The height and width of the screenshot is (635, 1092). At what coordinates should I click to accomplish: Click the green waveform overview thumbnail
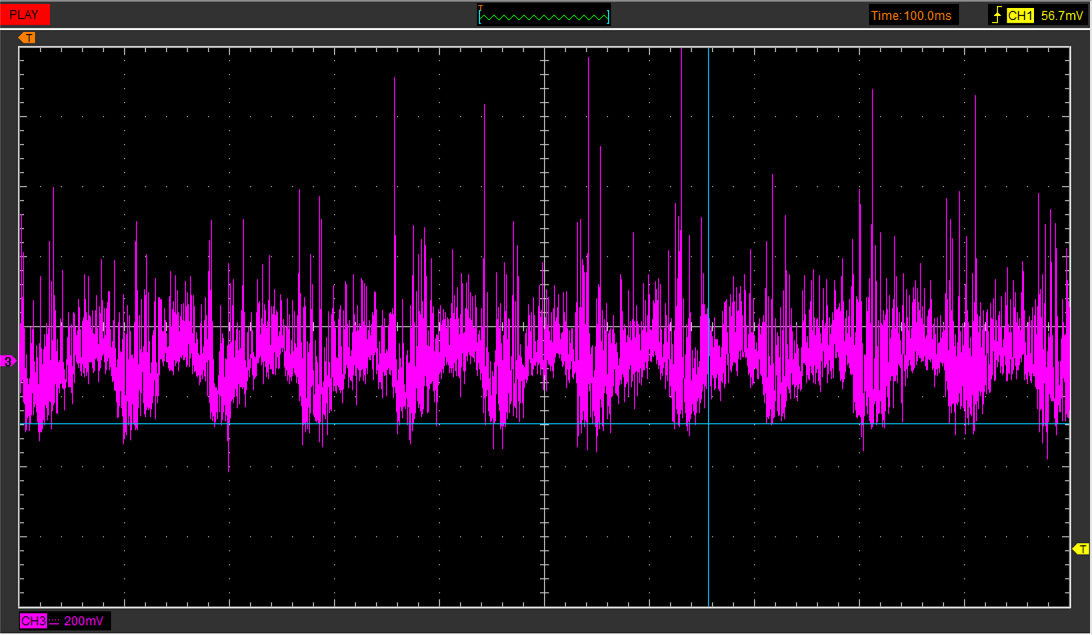point(544,16)
